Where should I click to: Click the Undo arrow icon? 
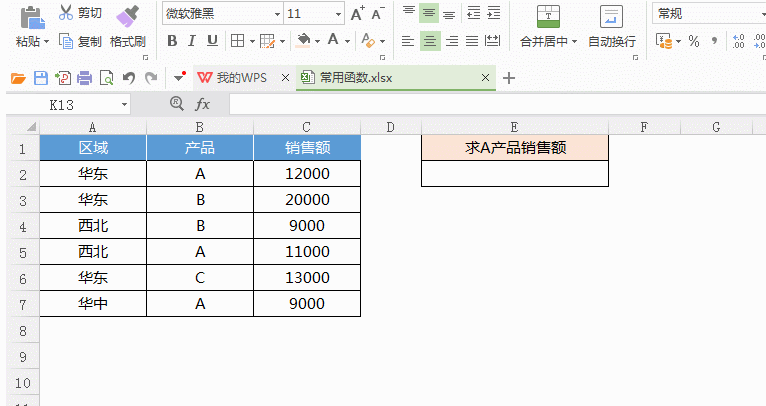(127, 78)
